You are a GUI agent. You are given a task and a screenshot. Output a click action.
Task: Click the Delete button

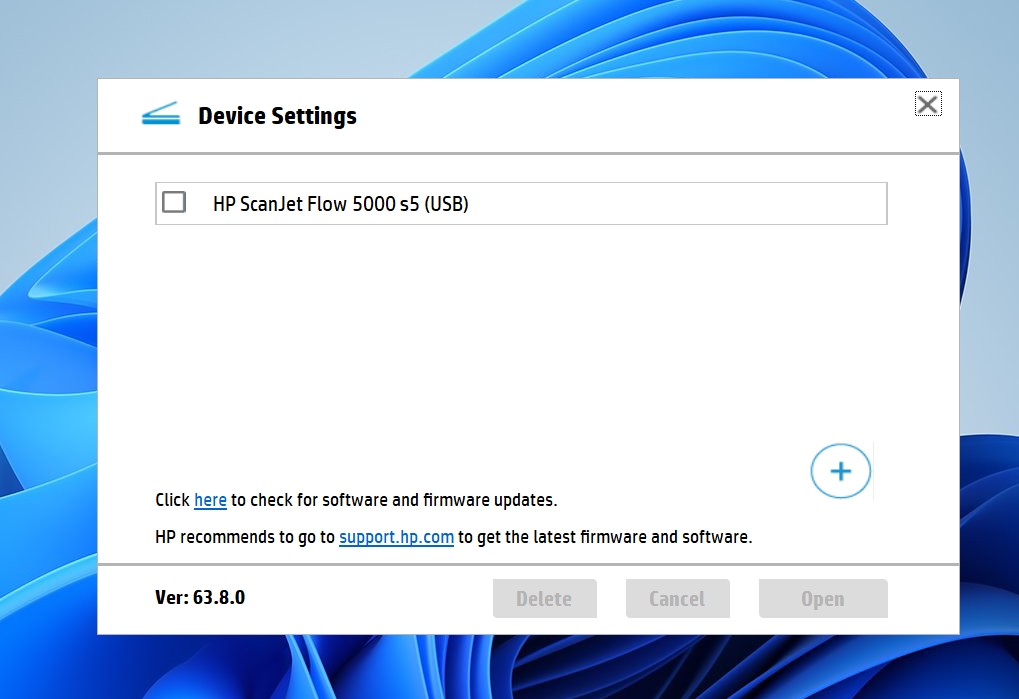coord(545,598)
